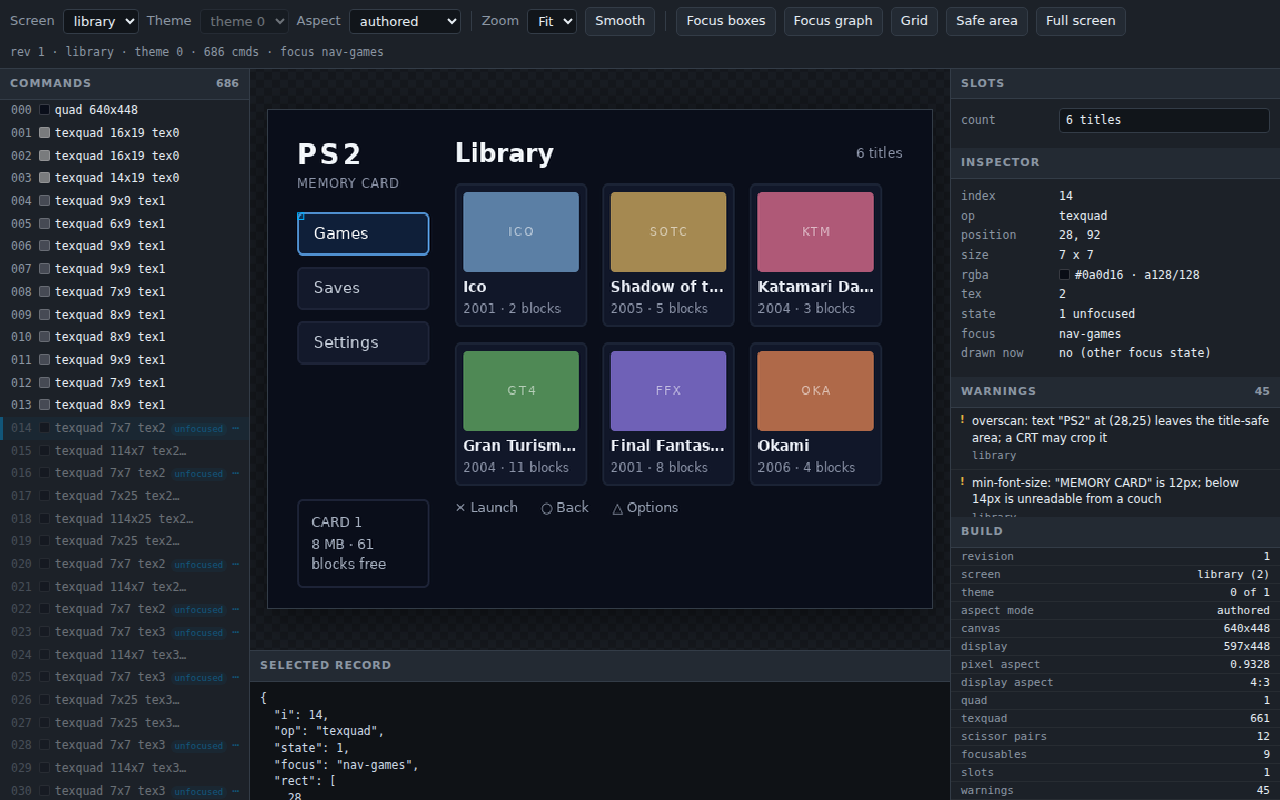
Task: Click the Ico title card text
Action: click(x=475, y=287)
